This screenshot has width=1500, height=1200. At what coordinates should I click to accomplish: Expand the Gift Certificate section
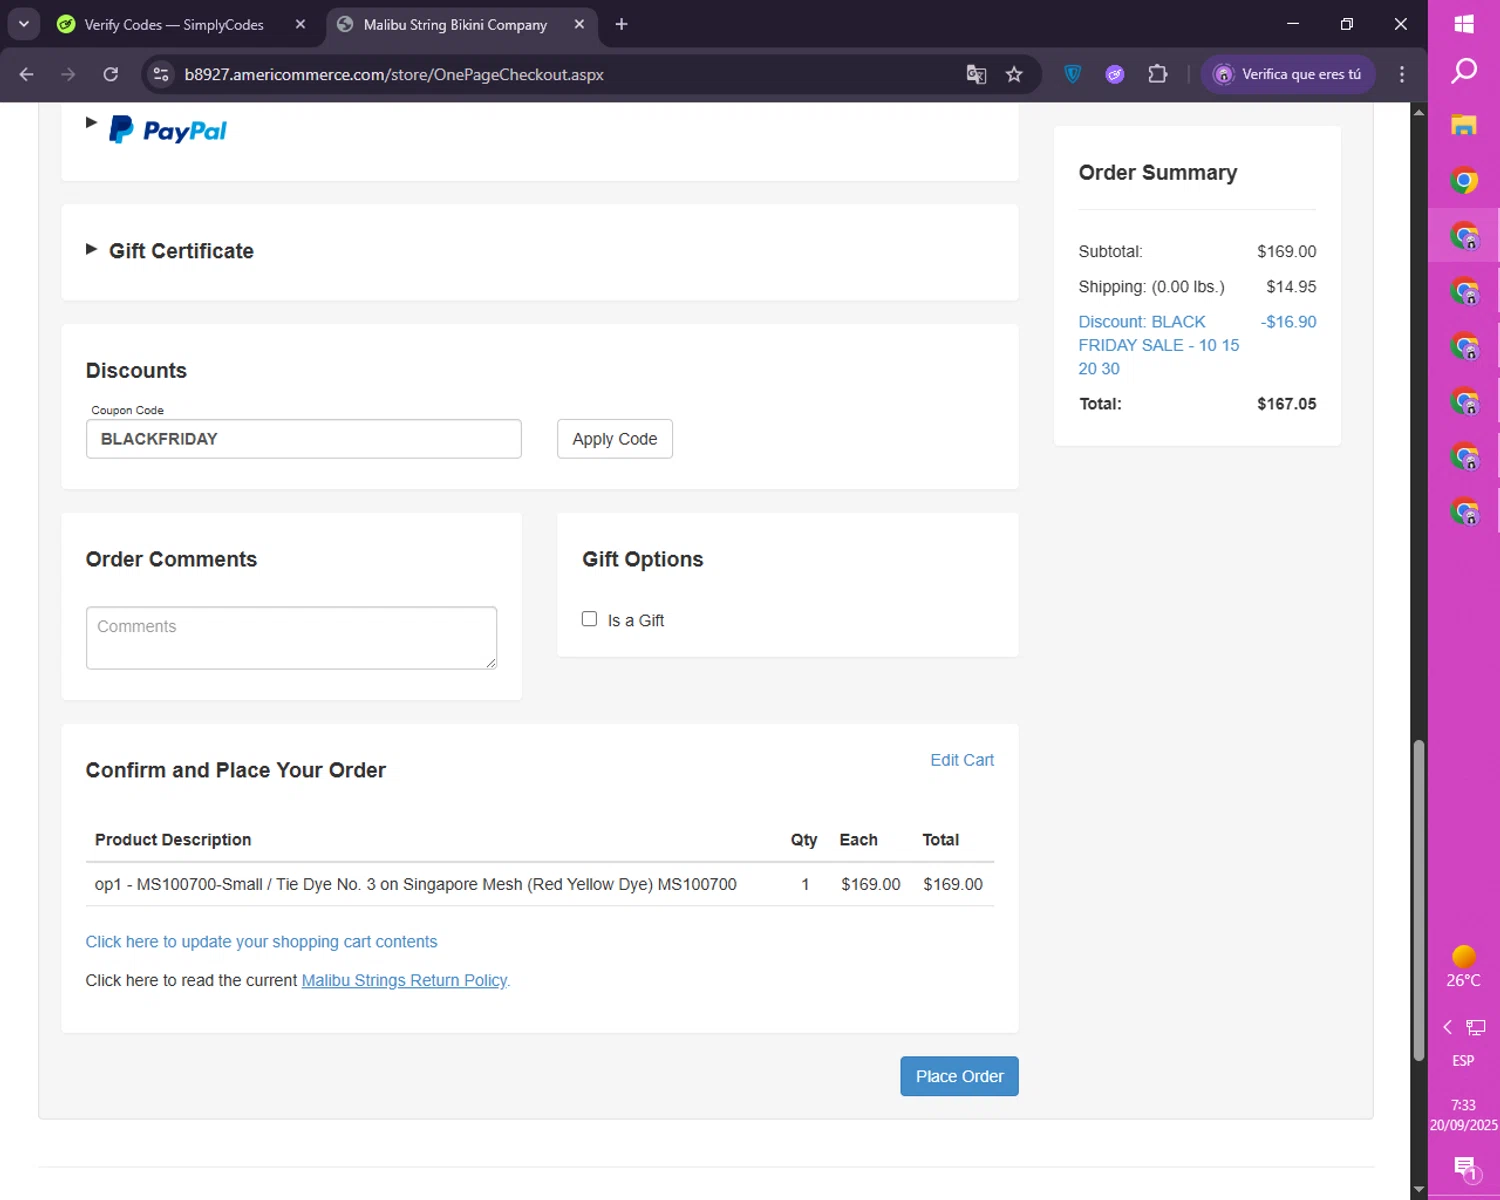[x=91, y=249]
